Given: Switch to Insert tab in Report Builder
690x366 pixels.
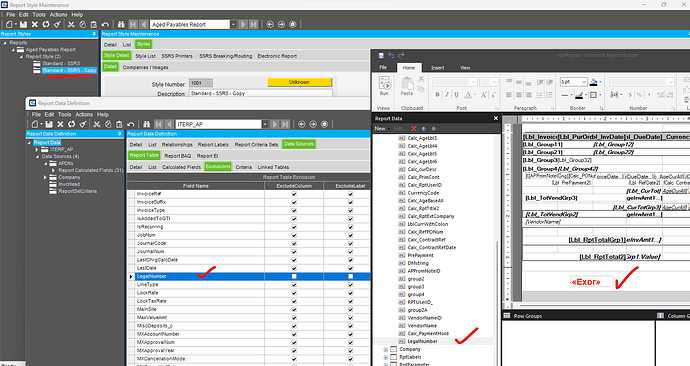Looking at the screenshot, I should click(437, 68).
